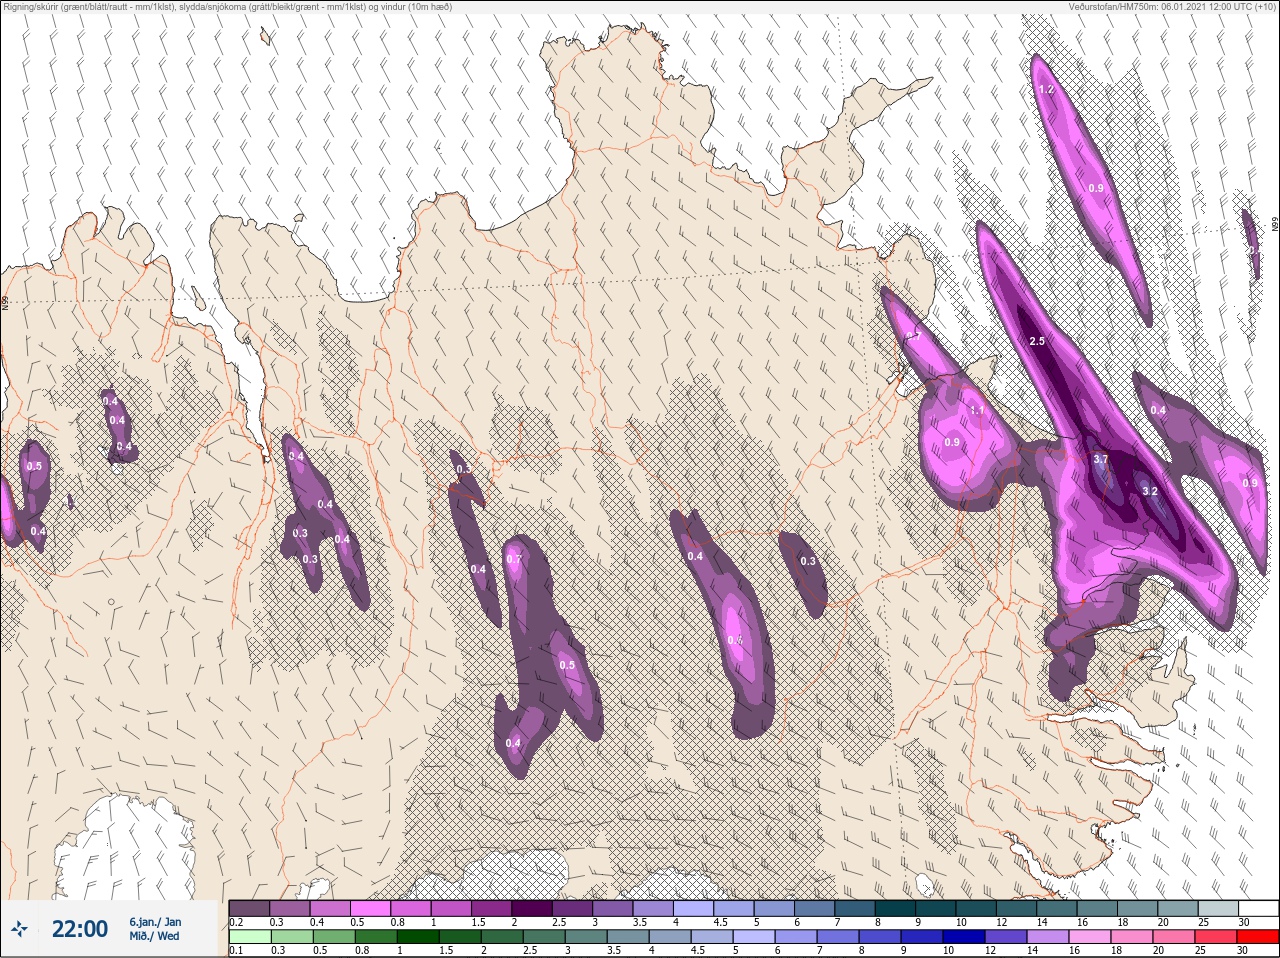Pick upper legend swatch between 0.5 and 0.8
The width and height of the screenshot is (1280, 958).
point(371,909)
